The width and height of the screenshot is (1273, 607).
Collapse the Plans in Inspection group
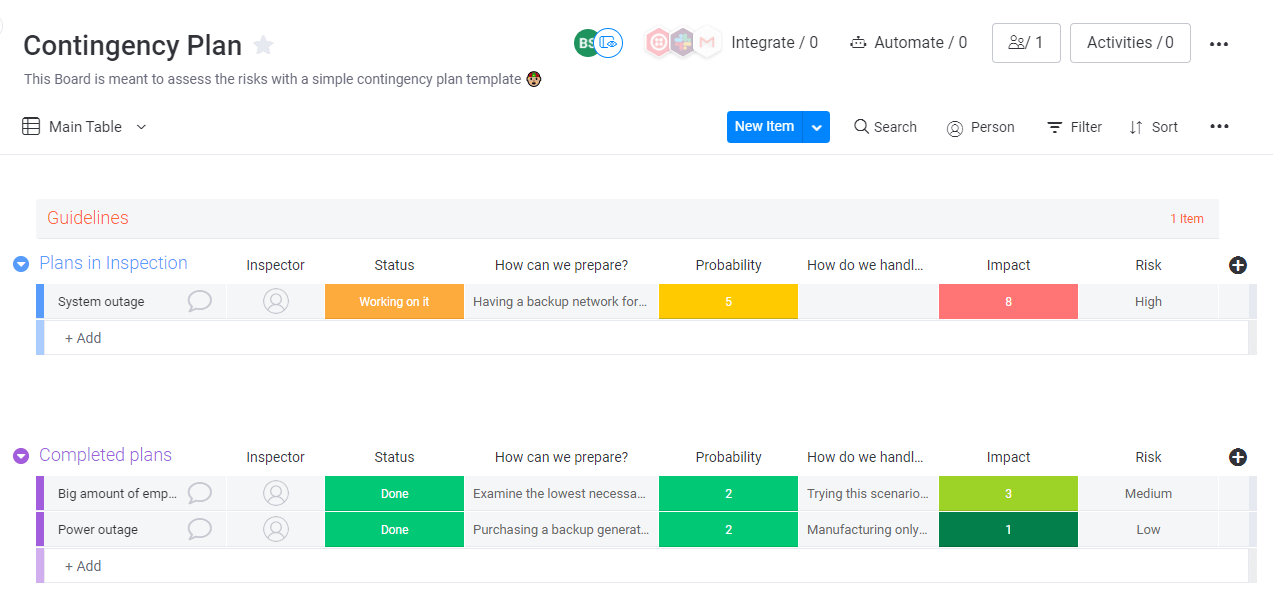[x=21, y=264]
